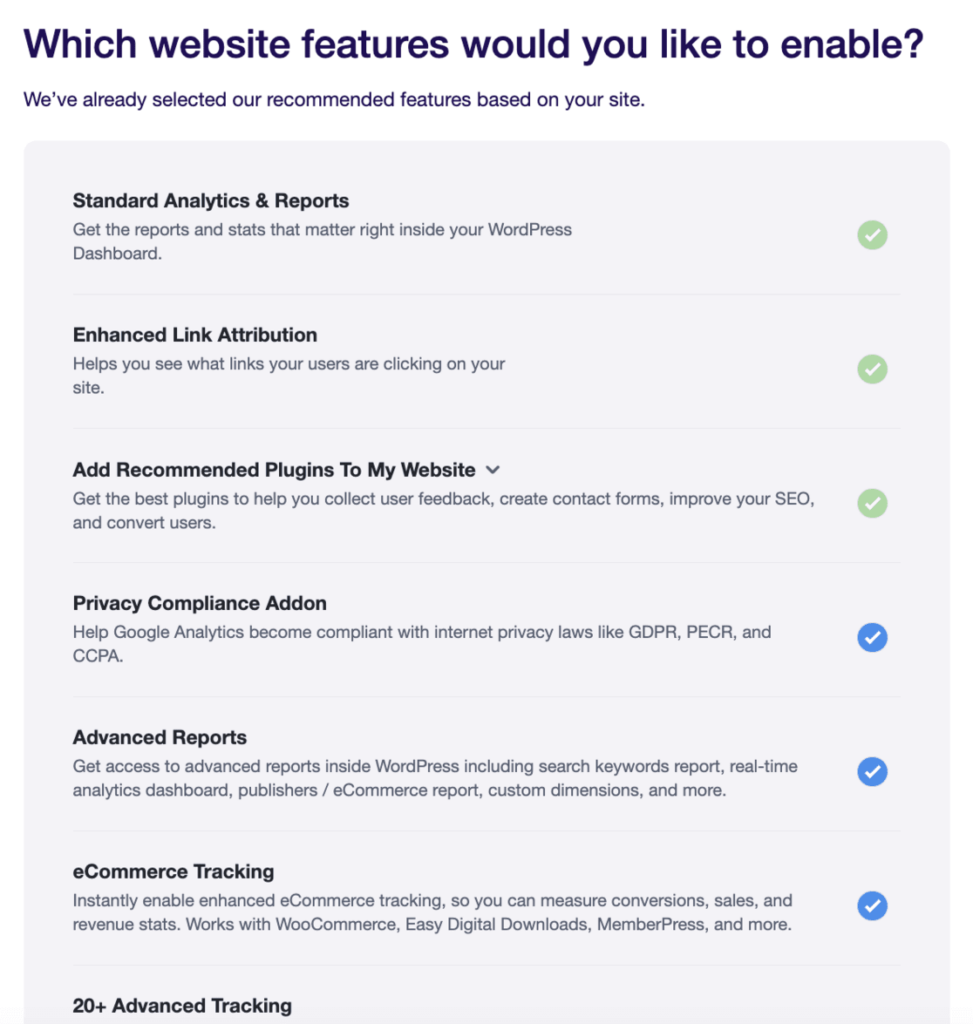Click the checkmark next to Enhanced Link Attribution
Viewport: 973px width, 1024px height.
point(872,369)
